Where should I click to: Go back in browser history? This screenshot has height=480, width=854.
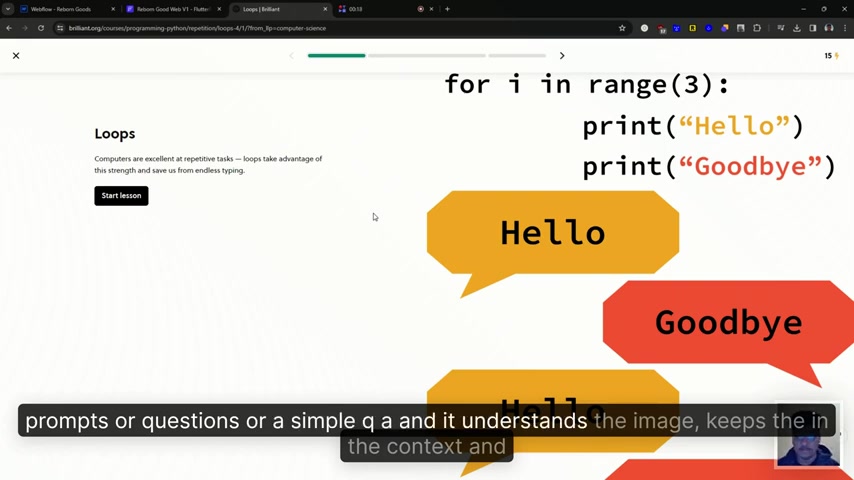[9, 28]
